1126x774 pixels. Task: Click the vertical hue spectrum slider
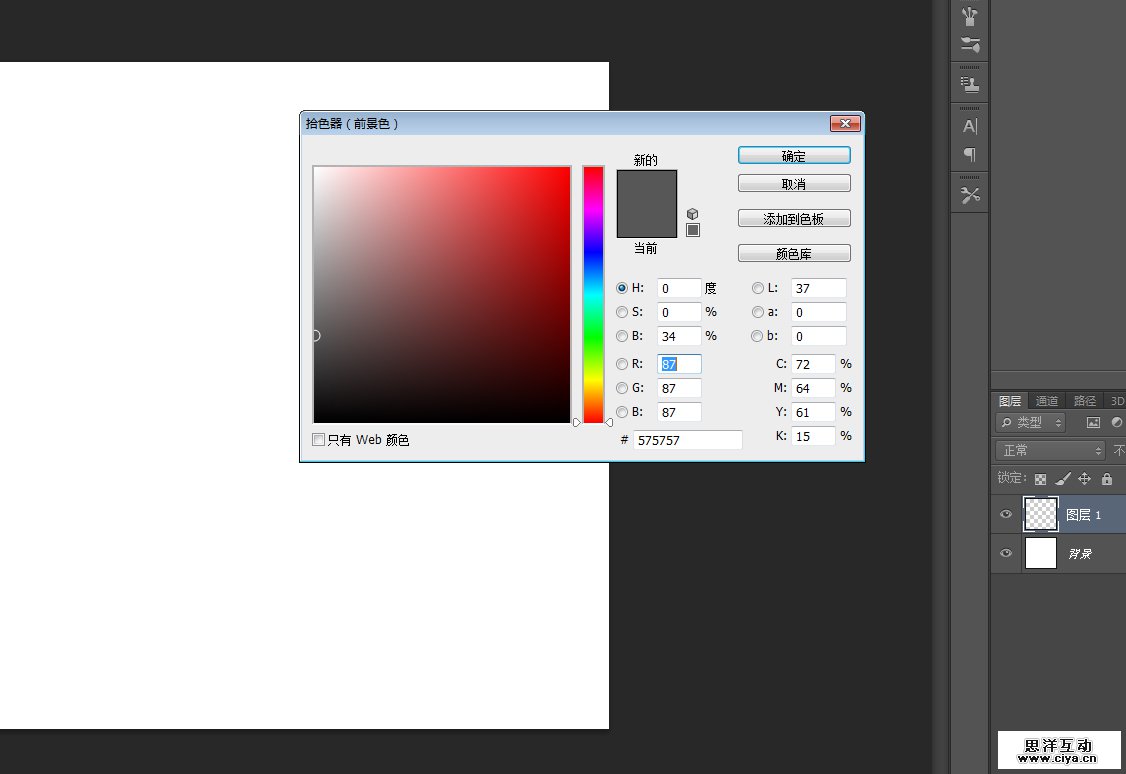(x=593, y=294)
